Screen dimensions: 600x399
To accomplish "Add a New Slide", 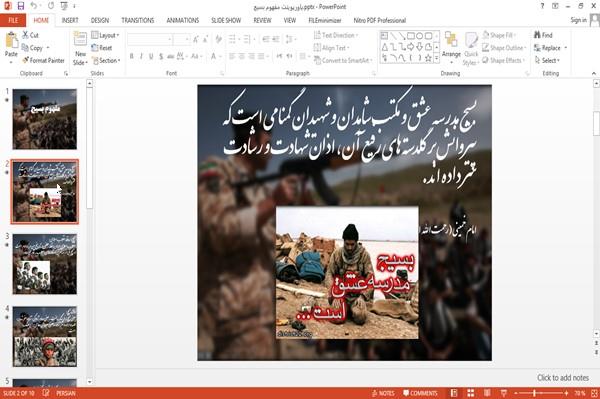I will point(80,48).
